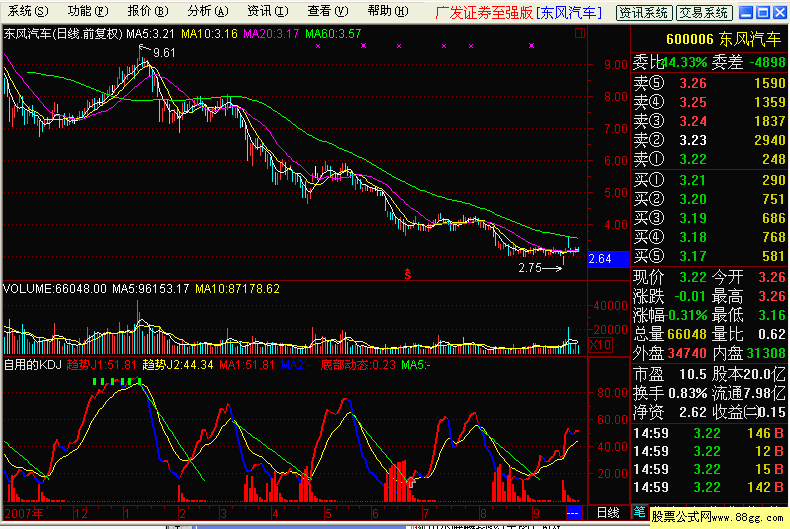Open the 系统(S) menu
The height and width of the screenshot is (529, 790).
point(28,11)
